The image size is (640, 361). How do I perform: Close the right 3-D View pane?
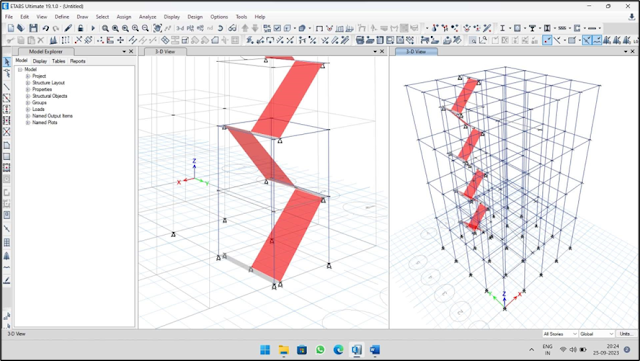coord(633,51)
